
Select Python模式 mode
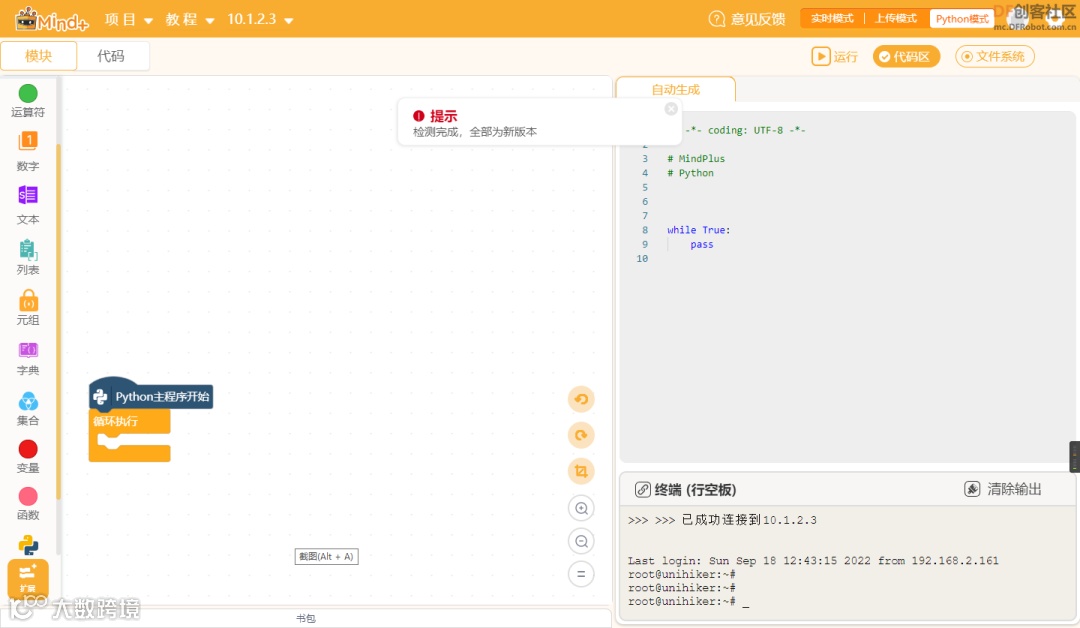[962, 19]
